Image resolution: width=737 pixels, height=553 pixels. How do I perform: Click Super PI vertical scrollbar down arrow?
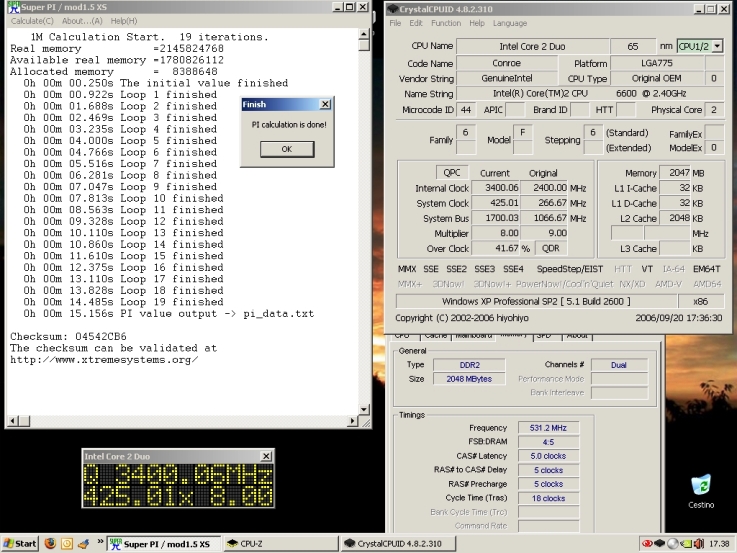[x=364, y=409]
